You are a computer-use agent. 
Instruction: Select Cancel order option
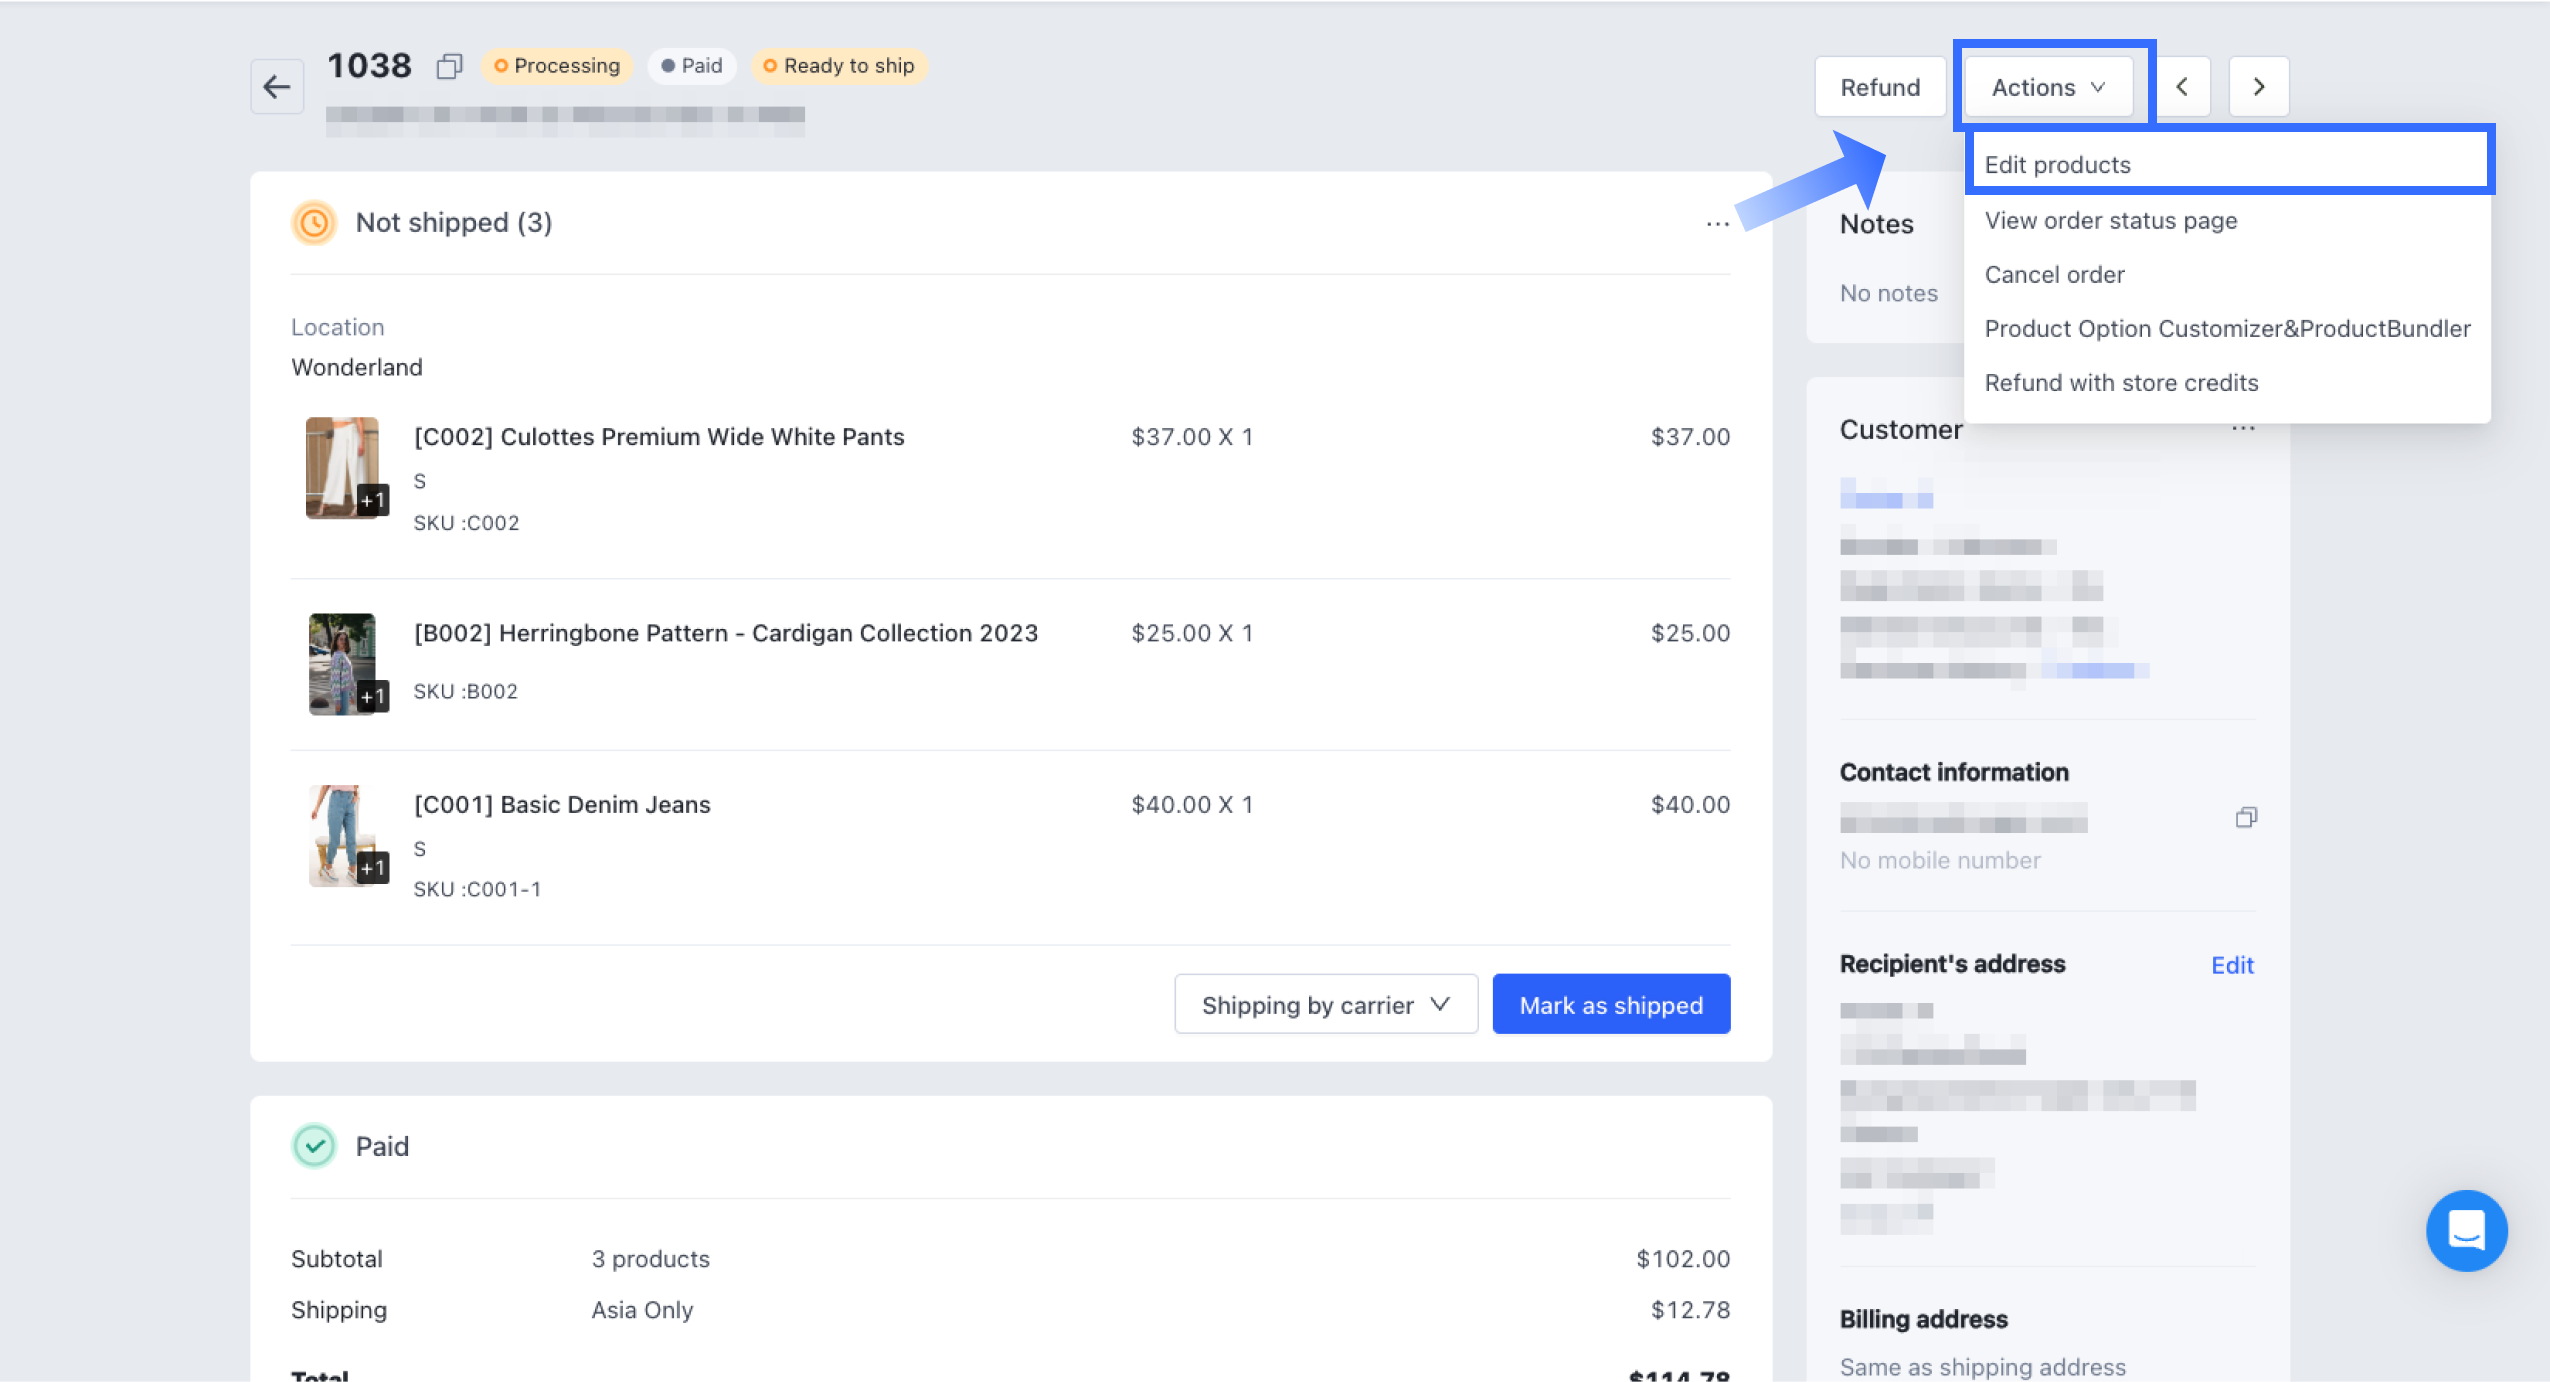(x=2054, y=274)
